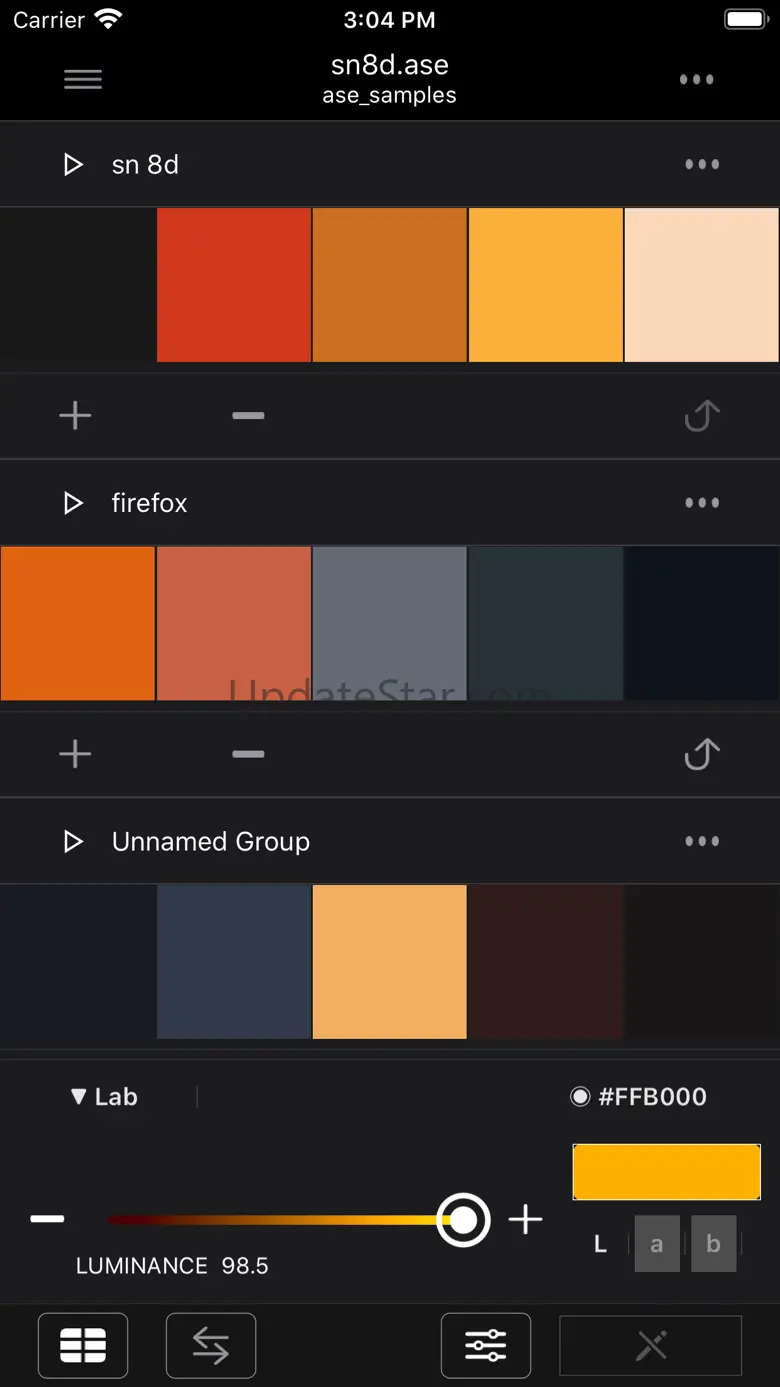
Task: Open the adjustment sliders panel
Action: [x=486, y=1346]
